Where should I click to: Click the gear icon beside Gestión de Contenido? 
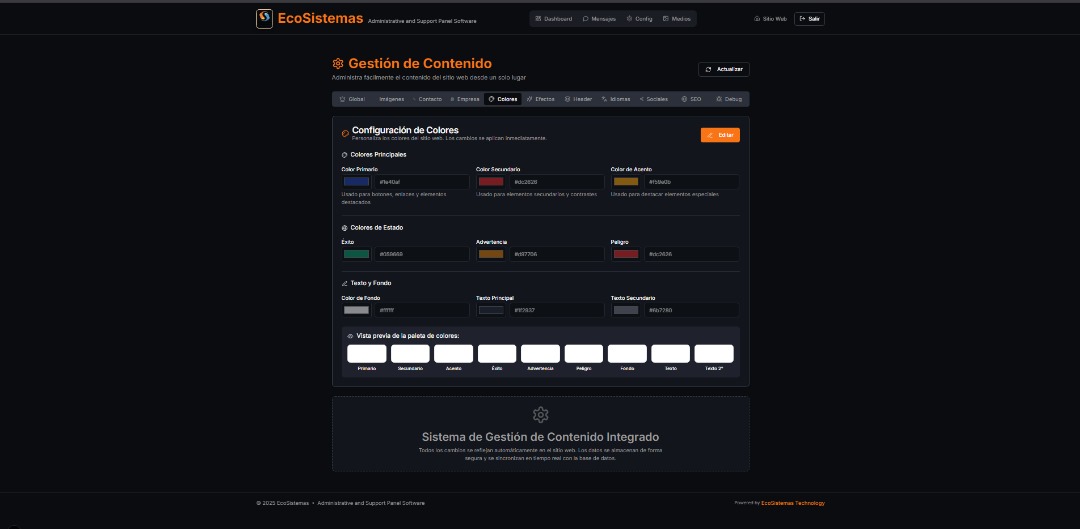click(338, 63)
